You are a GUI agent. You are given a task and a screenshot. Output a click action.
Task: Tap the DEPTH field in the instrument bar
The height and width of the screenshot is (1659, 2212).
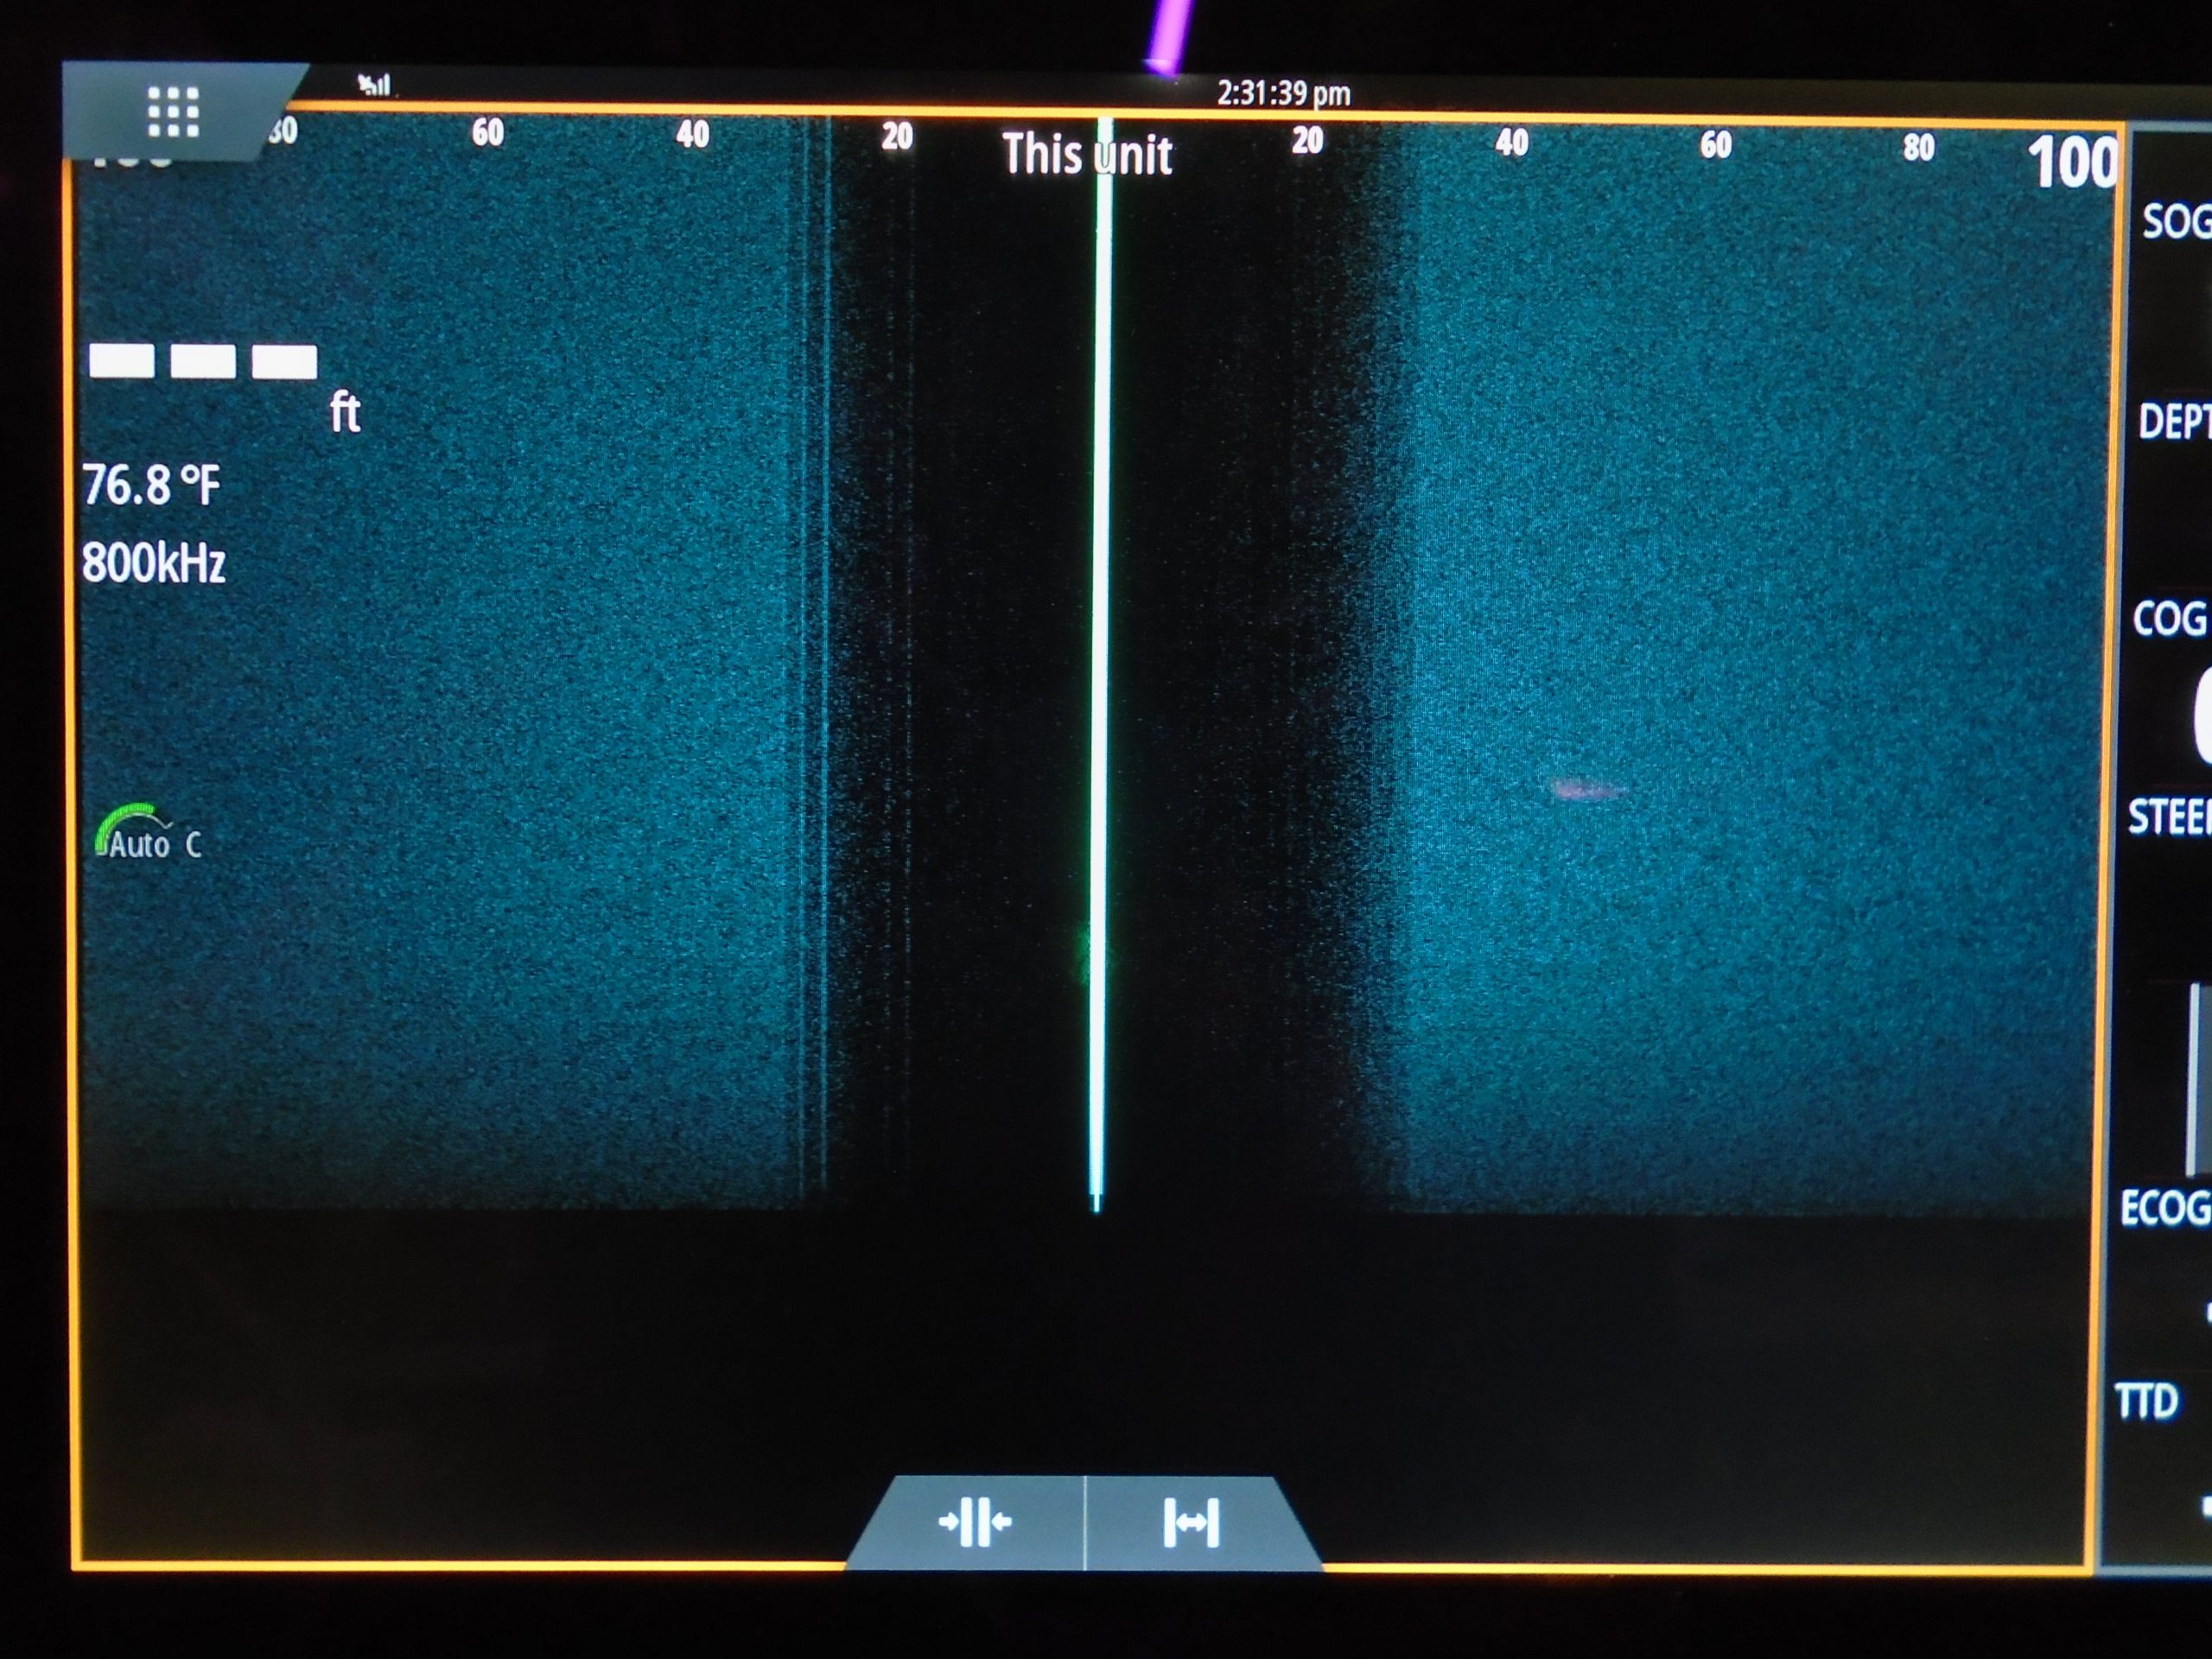pos(2173,421)
